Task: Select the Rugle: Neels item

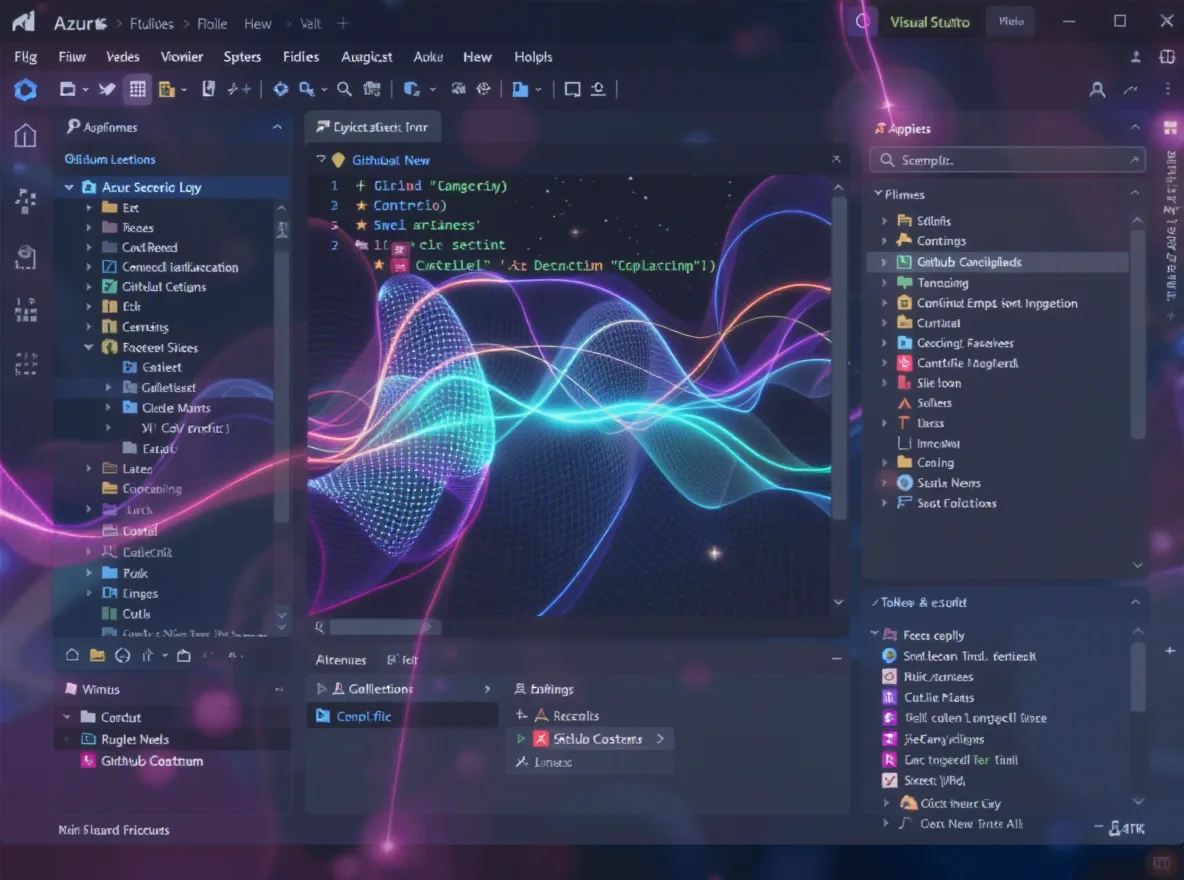Action: [x=134, y=739]
